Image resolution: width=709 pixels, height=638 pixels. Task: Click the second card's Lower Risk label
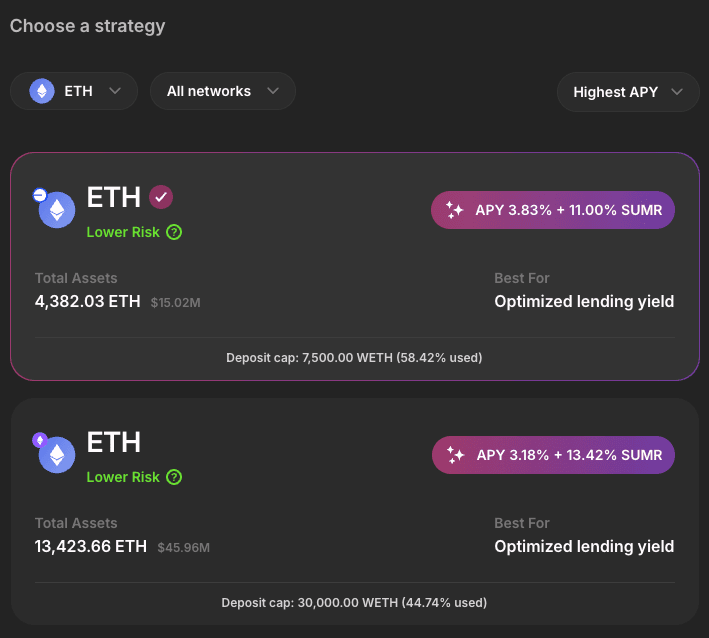tap(122, 477)
